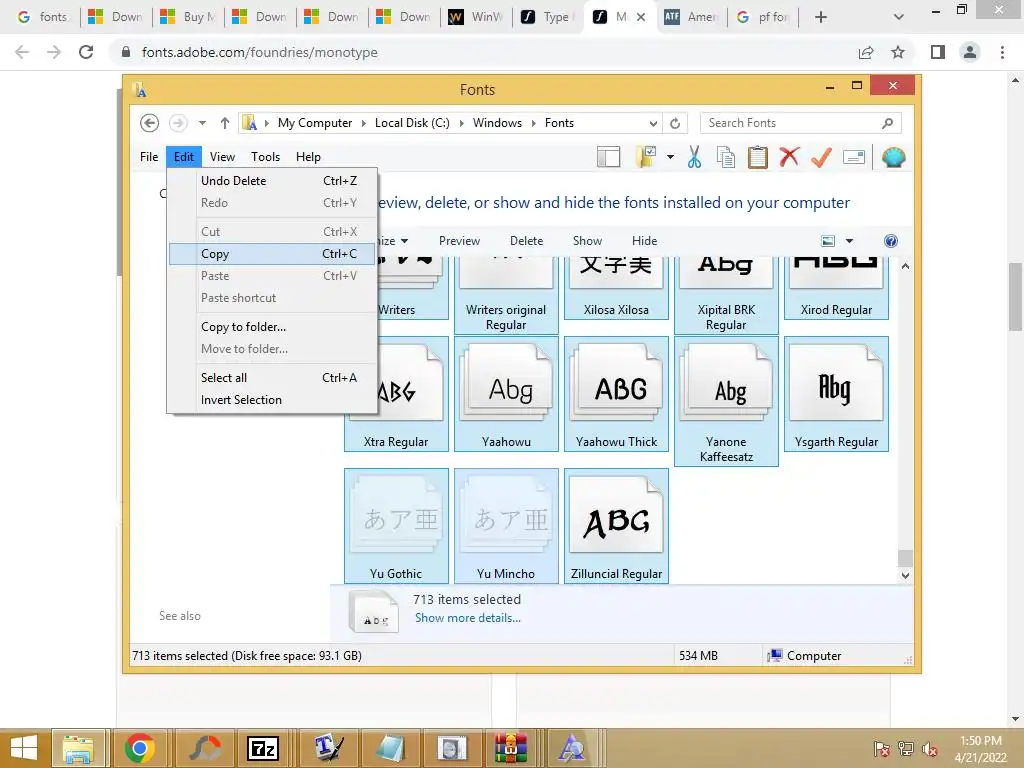This screenshot has height=768, width=1024.
Task: Click the Delete button in command bar
Action: click(x=526, y=241)
